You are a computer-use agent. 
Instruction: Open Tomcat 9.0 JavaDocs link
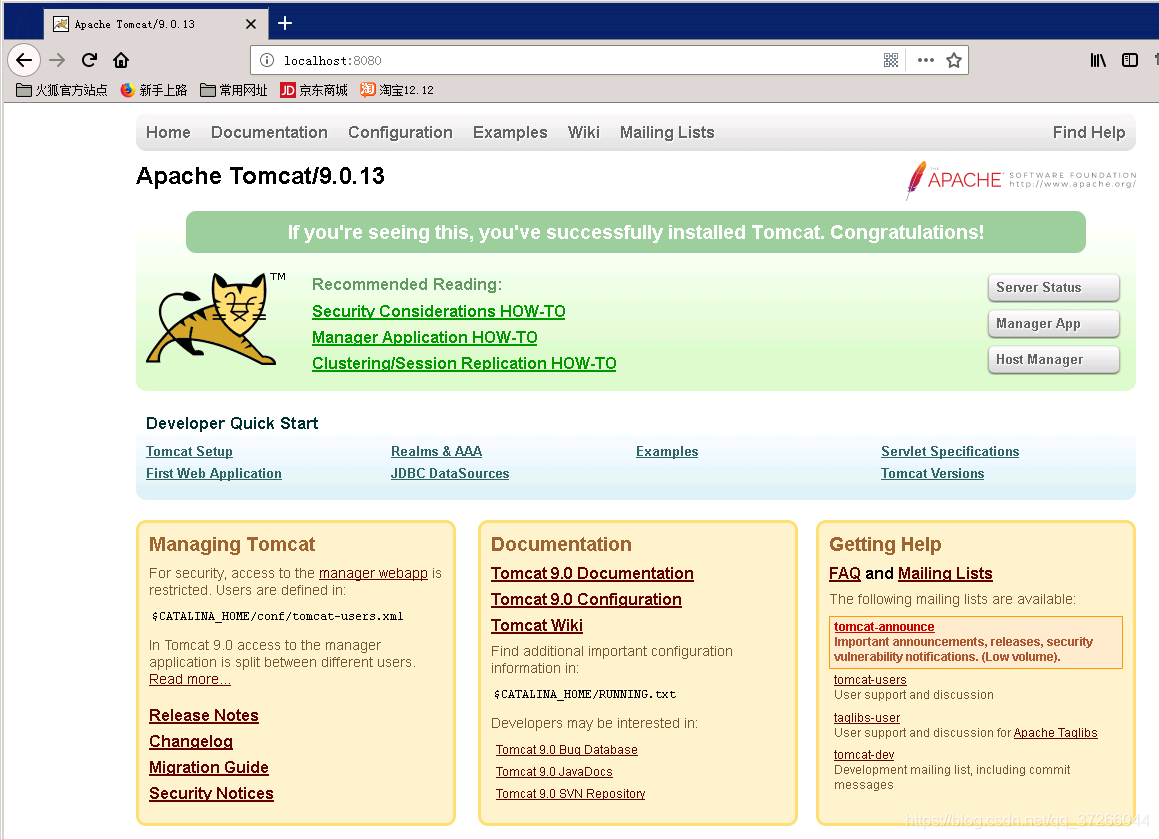pos(554,772)
